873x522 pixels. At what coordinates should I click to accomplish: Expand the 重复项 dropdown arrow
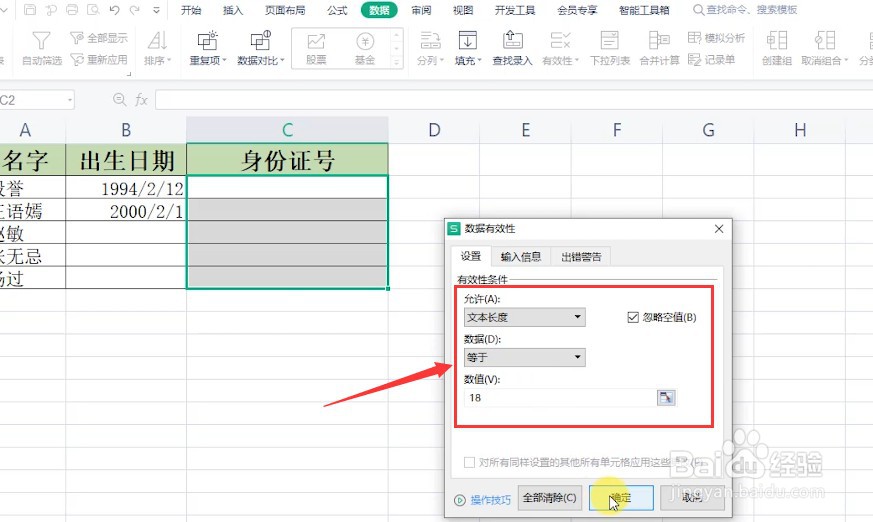tap(224, 61)
